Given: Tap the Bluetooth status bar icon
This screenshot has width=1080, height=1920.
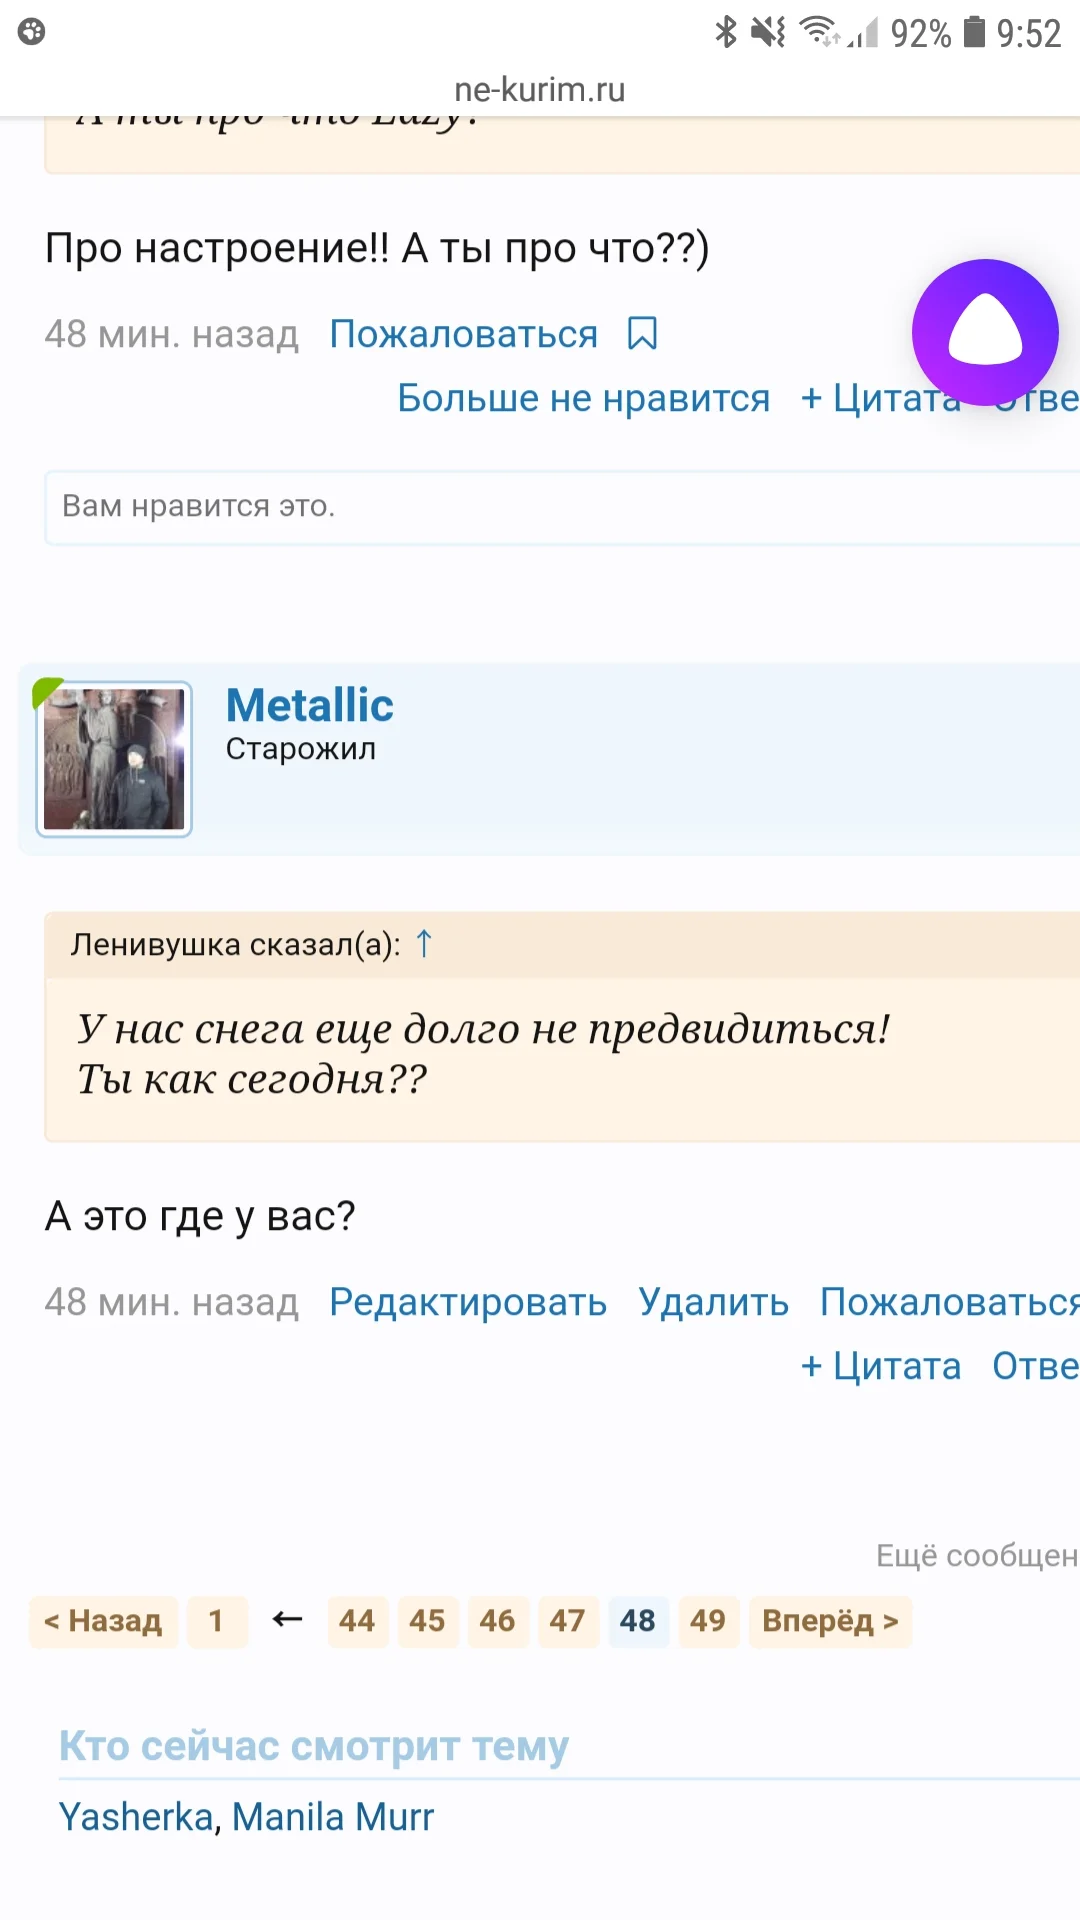Looking at the screenshot, I should coord(728,33).
